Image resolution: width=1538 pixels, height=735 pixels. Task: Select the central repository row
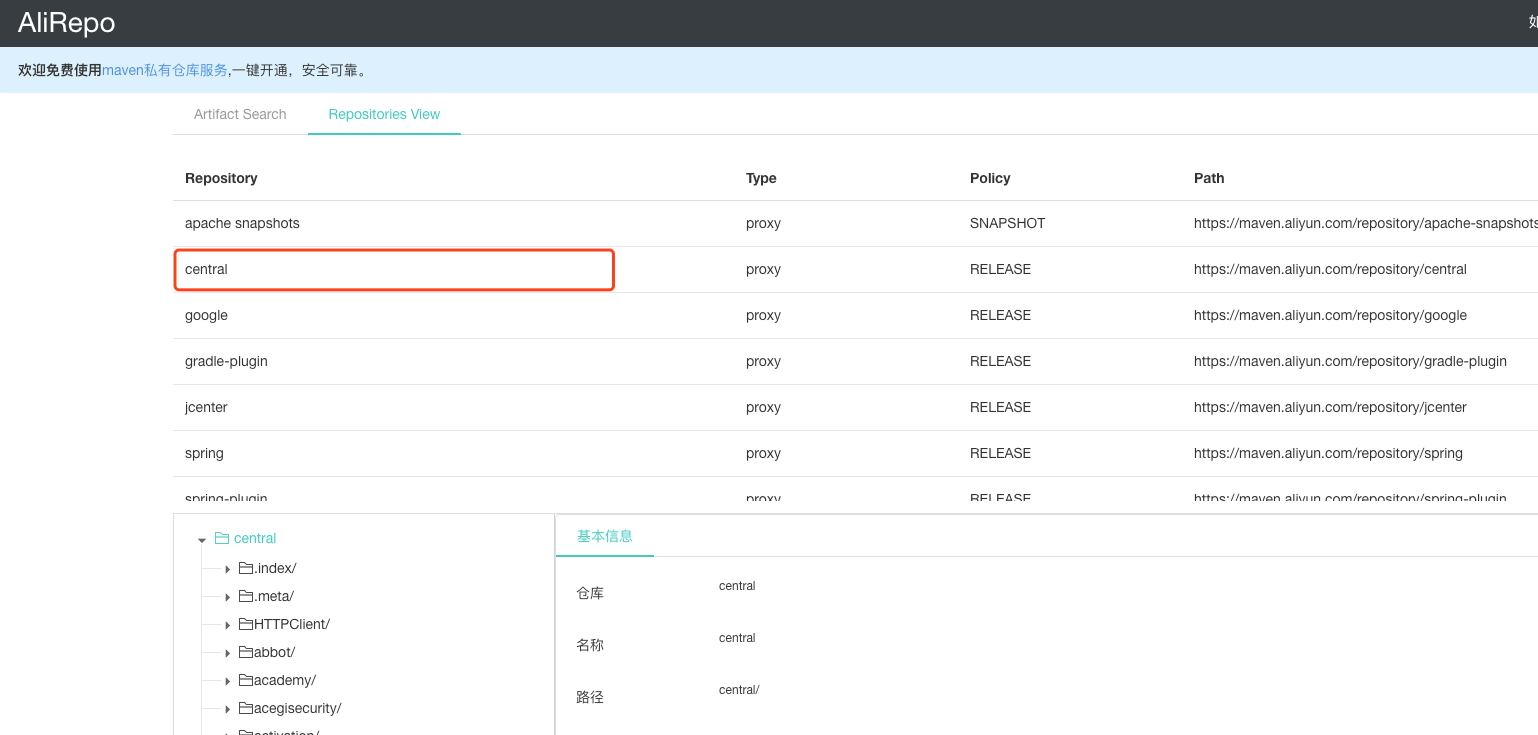click(x=855, y=269)
